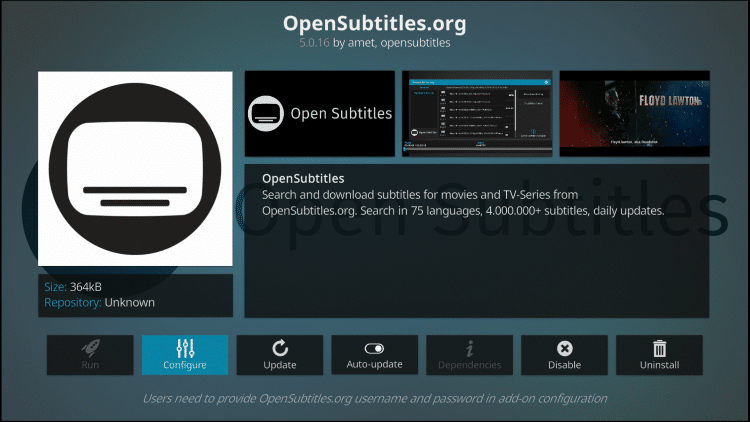Click the rocket icon on the Run button

[89, 348]
